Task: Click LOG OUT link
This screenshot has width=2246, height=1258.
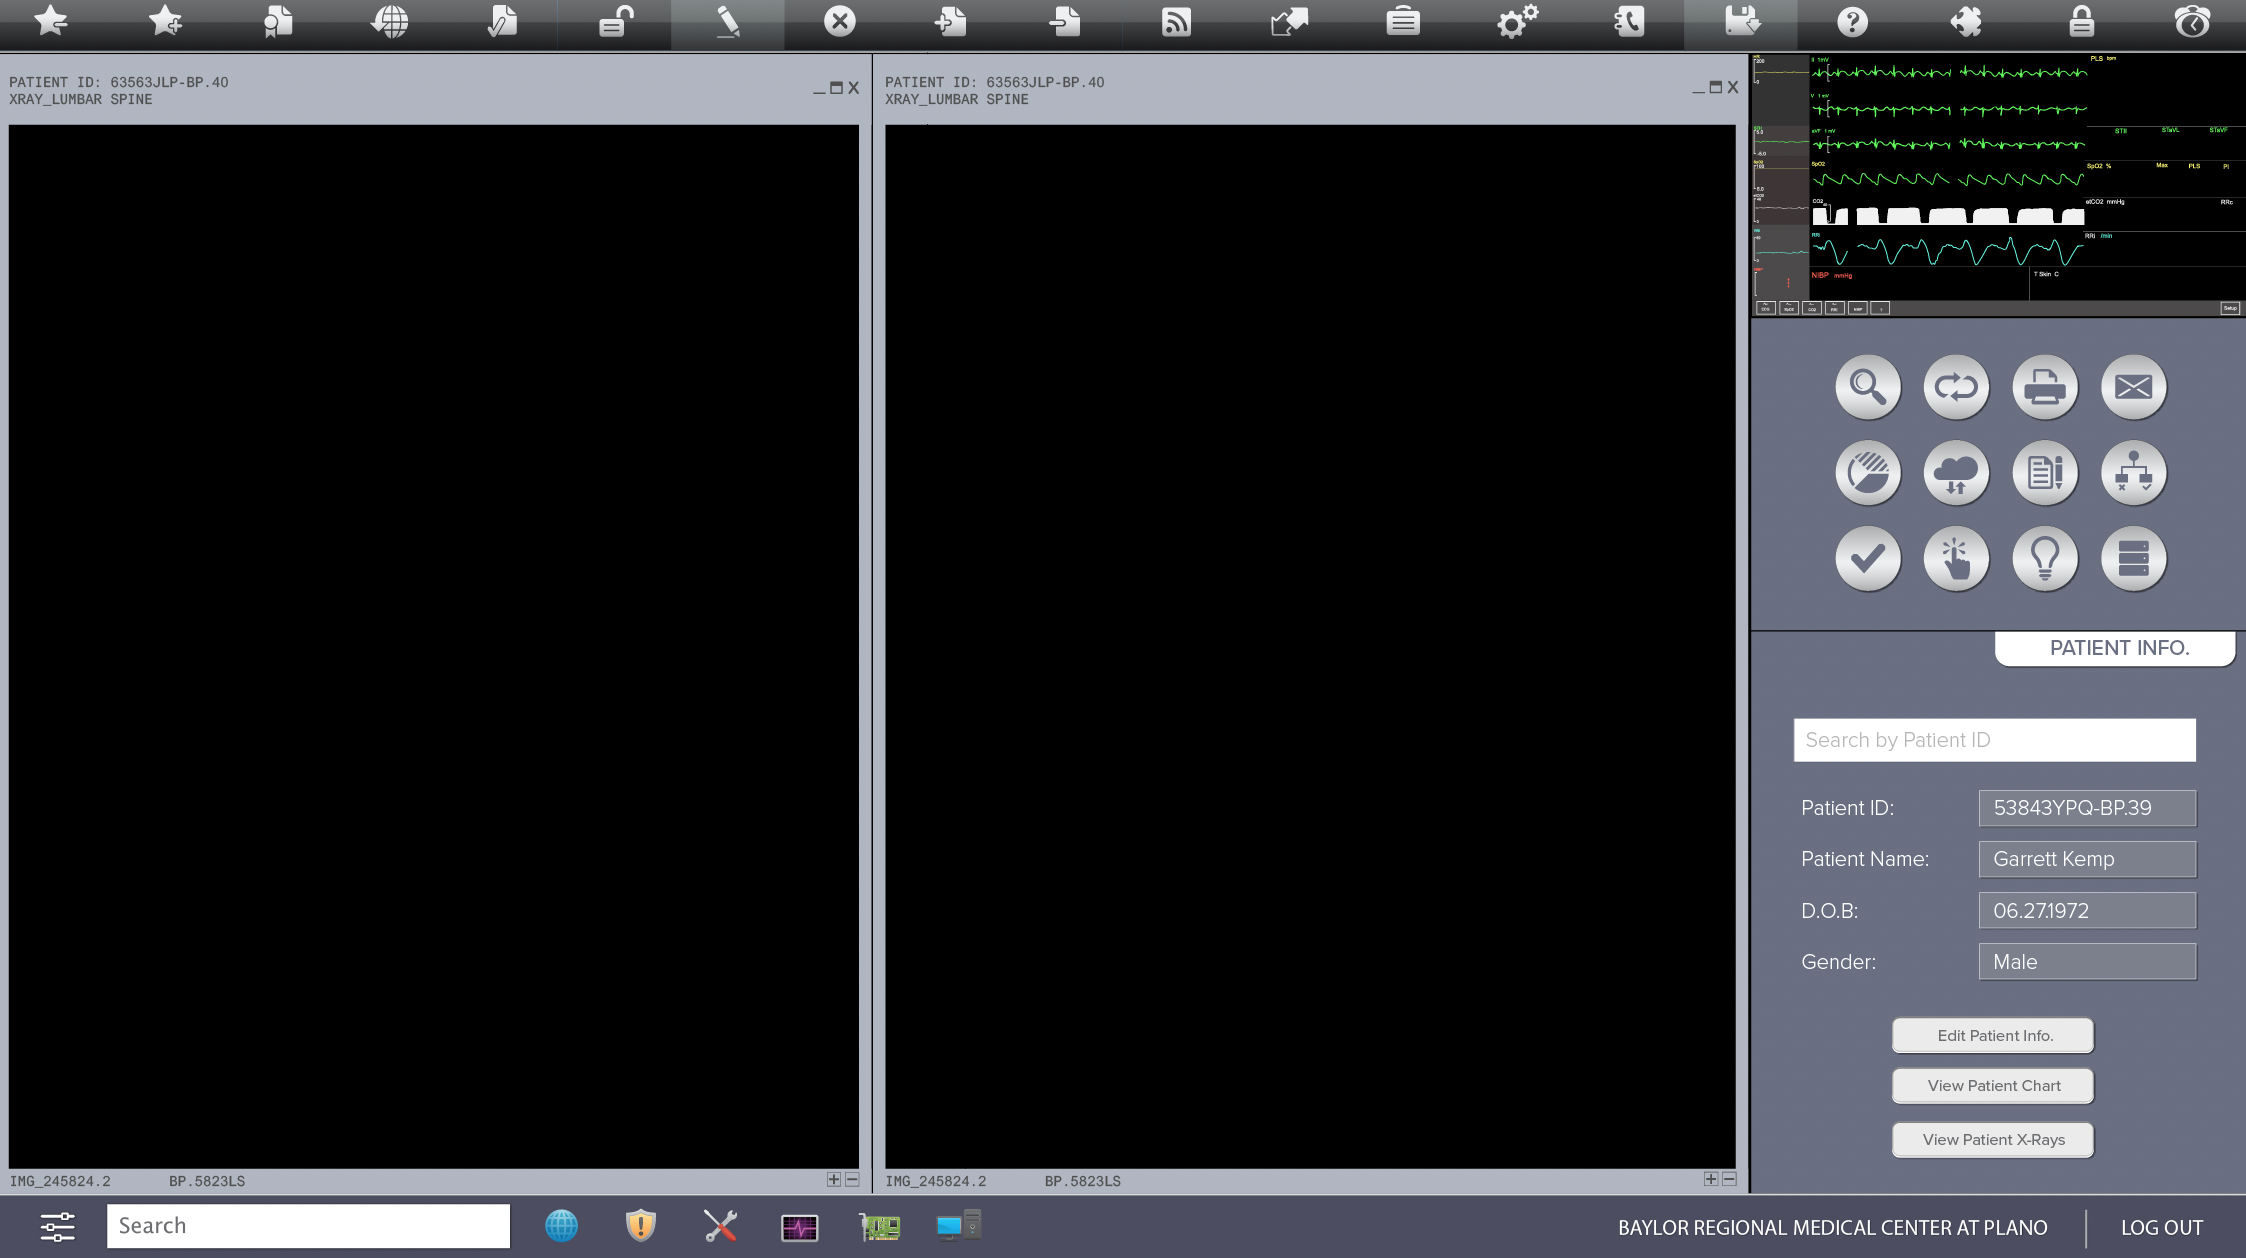Action: (x=2162, y=1228)
